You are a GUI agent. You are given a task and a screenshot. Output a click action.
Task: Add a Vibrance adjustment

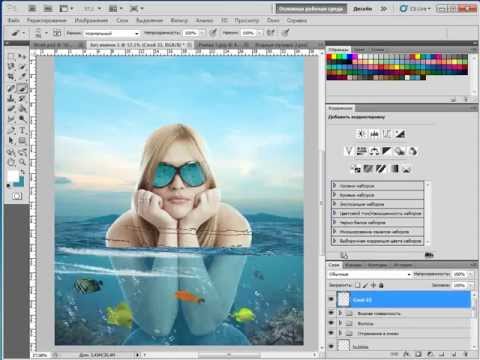pos(348,151)
